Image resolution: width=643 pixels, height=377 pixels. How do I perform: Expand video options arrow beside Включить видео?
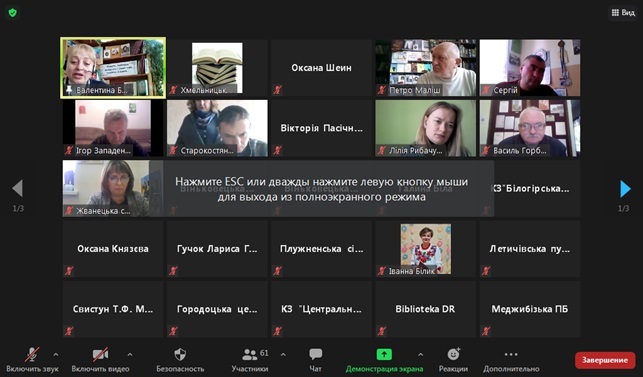click(x=130, y=354)
